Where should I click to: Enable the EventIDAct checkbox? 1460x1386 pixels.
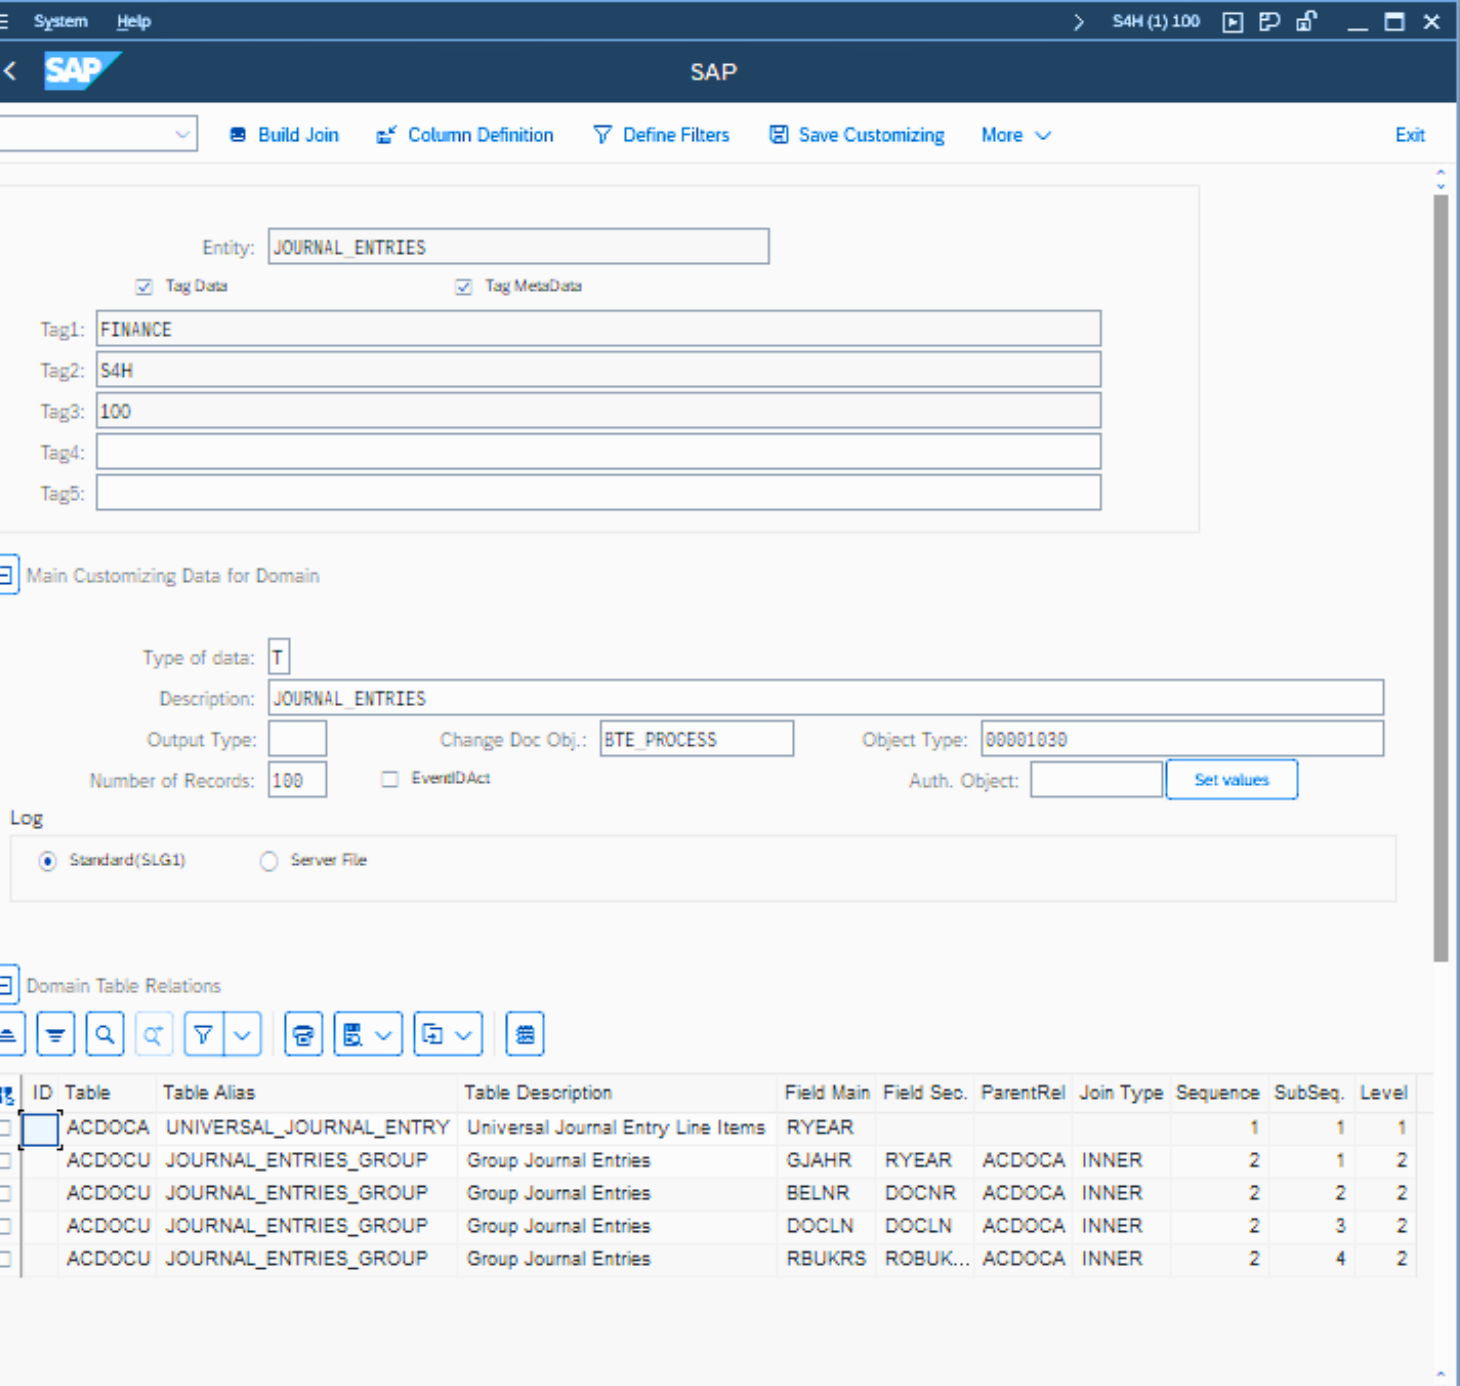[x=390, y=779]
